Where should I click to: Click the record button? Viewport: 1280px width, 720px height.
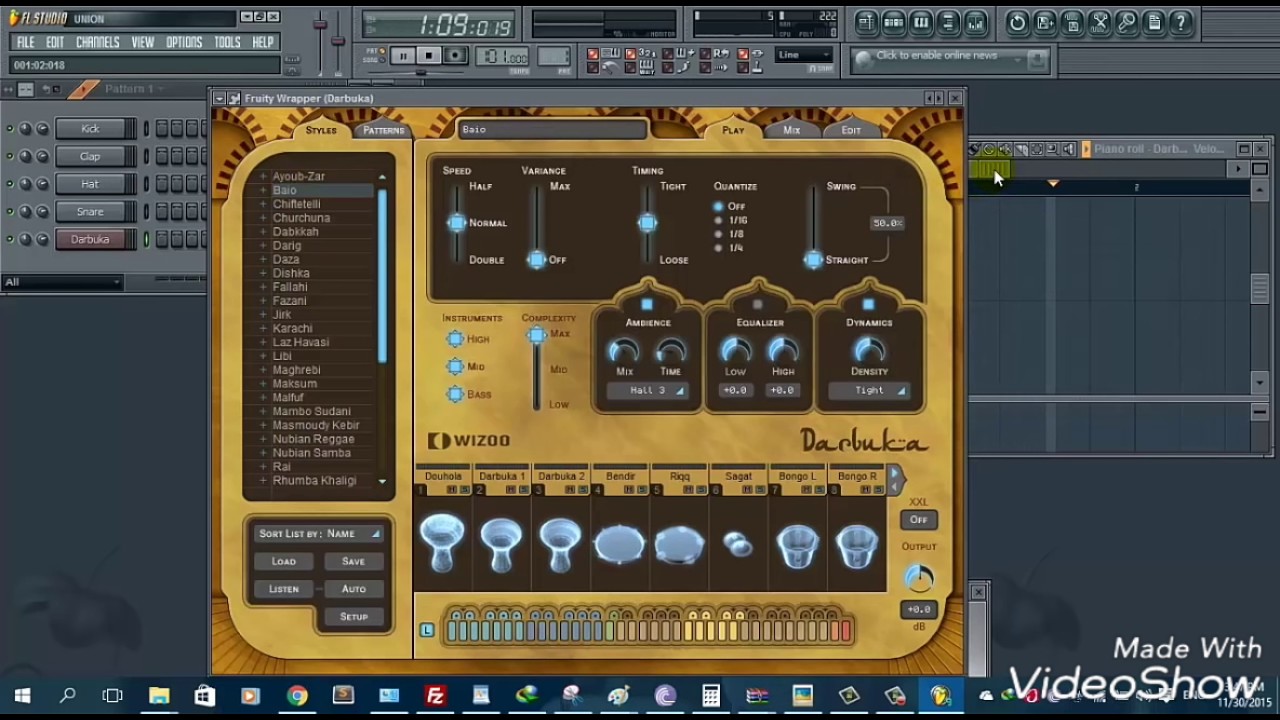point(455,56)
